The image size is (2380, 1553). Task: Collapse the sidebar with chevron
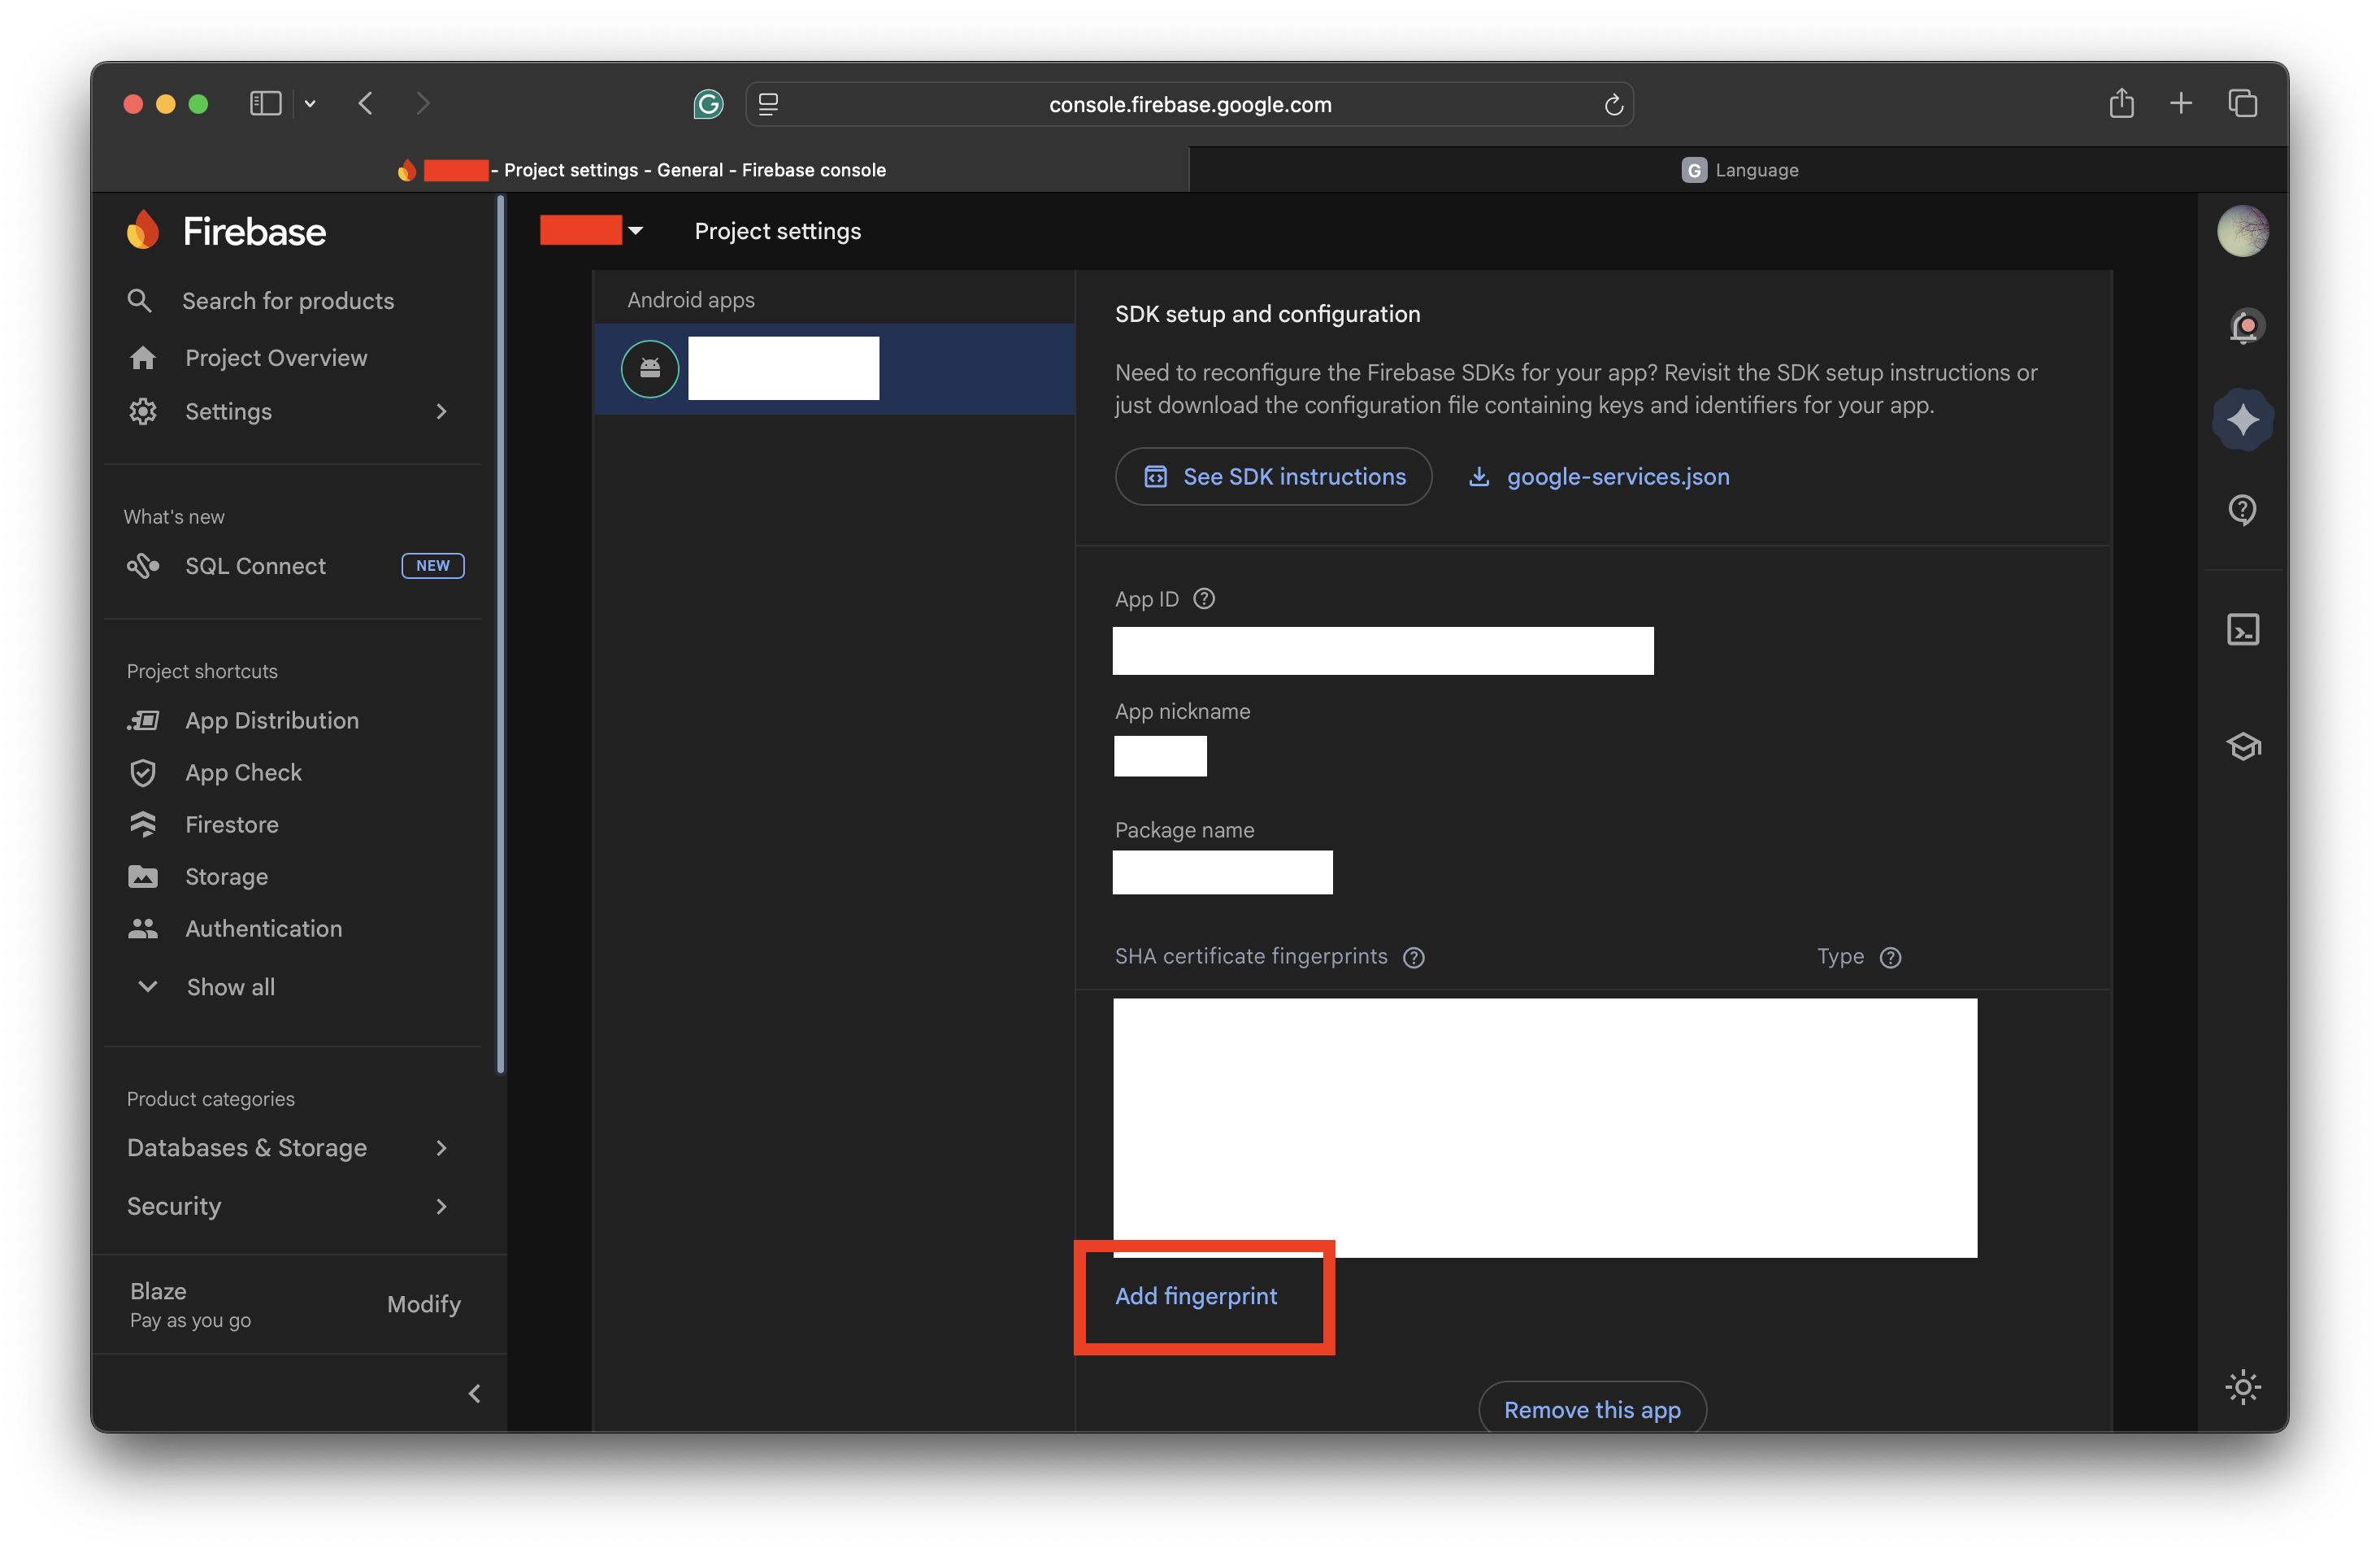coord(474,1393)
